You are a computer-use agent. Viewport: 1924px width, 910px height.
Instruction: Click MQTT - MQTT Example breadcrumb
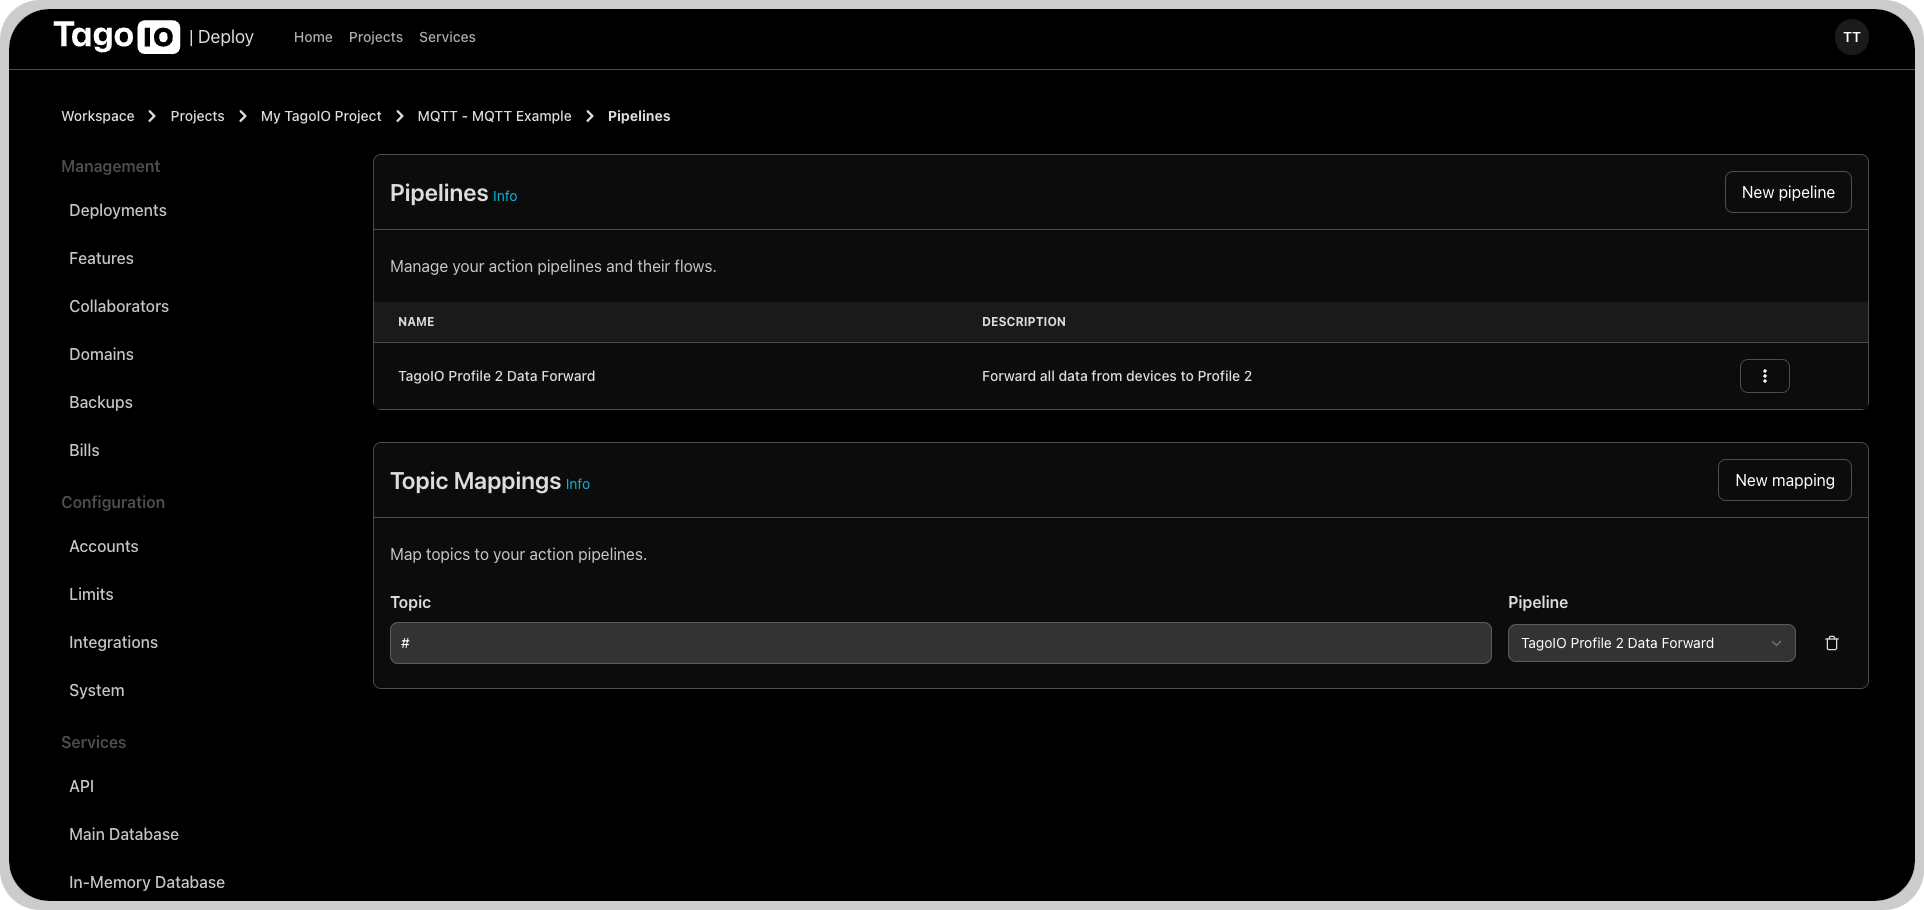point(494,116)
